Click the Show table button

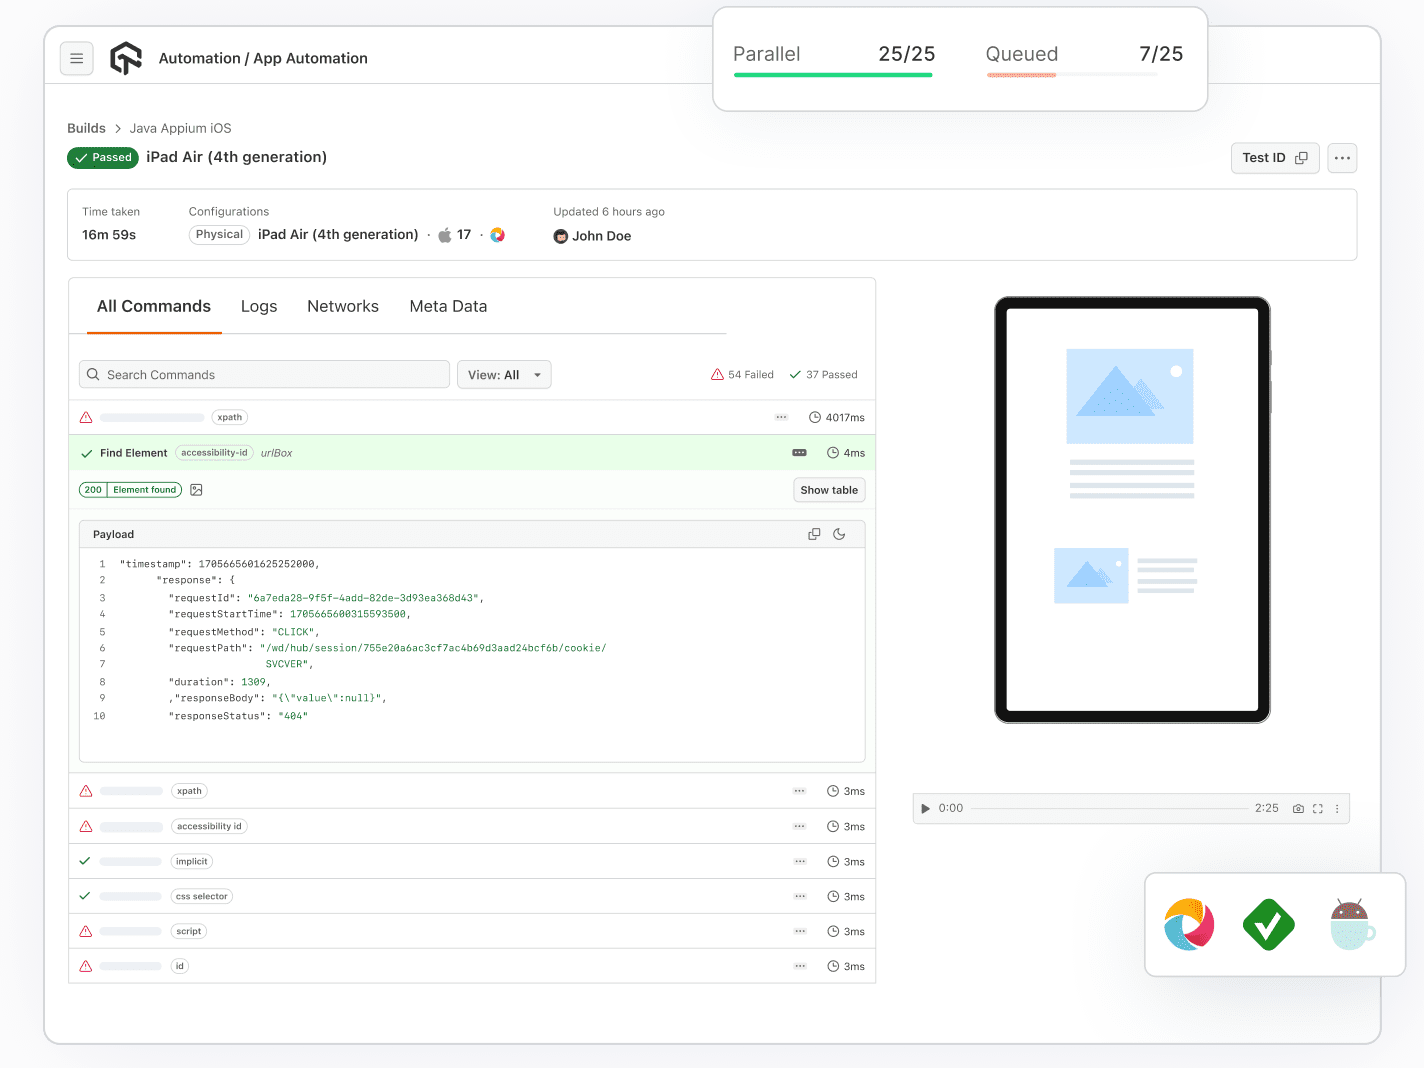[829, 490]
